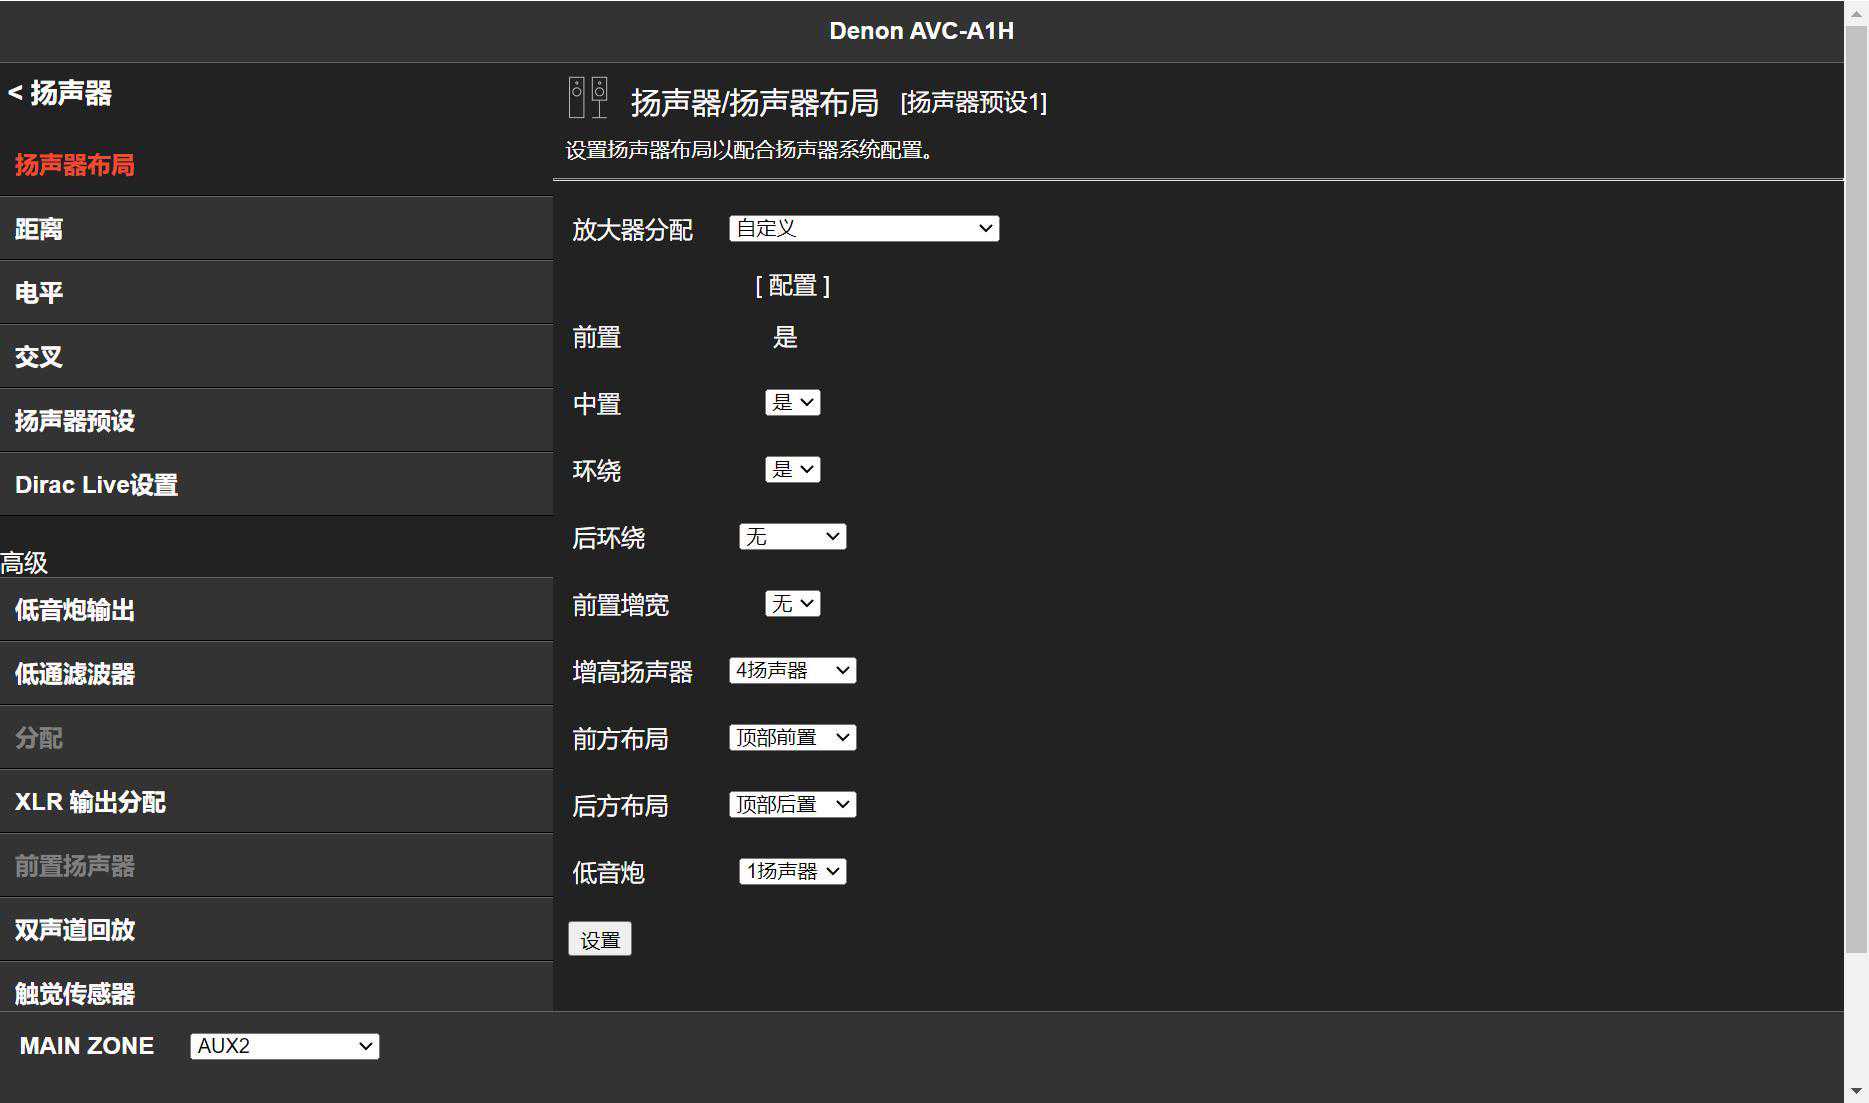
Task: Open 双声道回放 in the sidebar
Action: click(75, 930)
